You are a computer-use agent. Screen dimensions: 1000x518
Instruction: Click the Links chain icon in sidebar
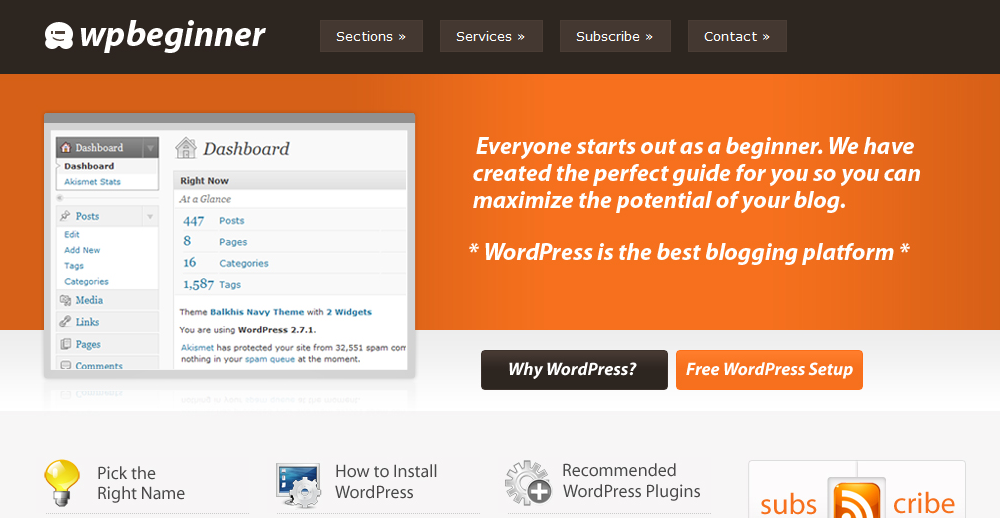65,322
